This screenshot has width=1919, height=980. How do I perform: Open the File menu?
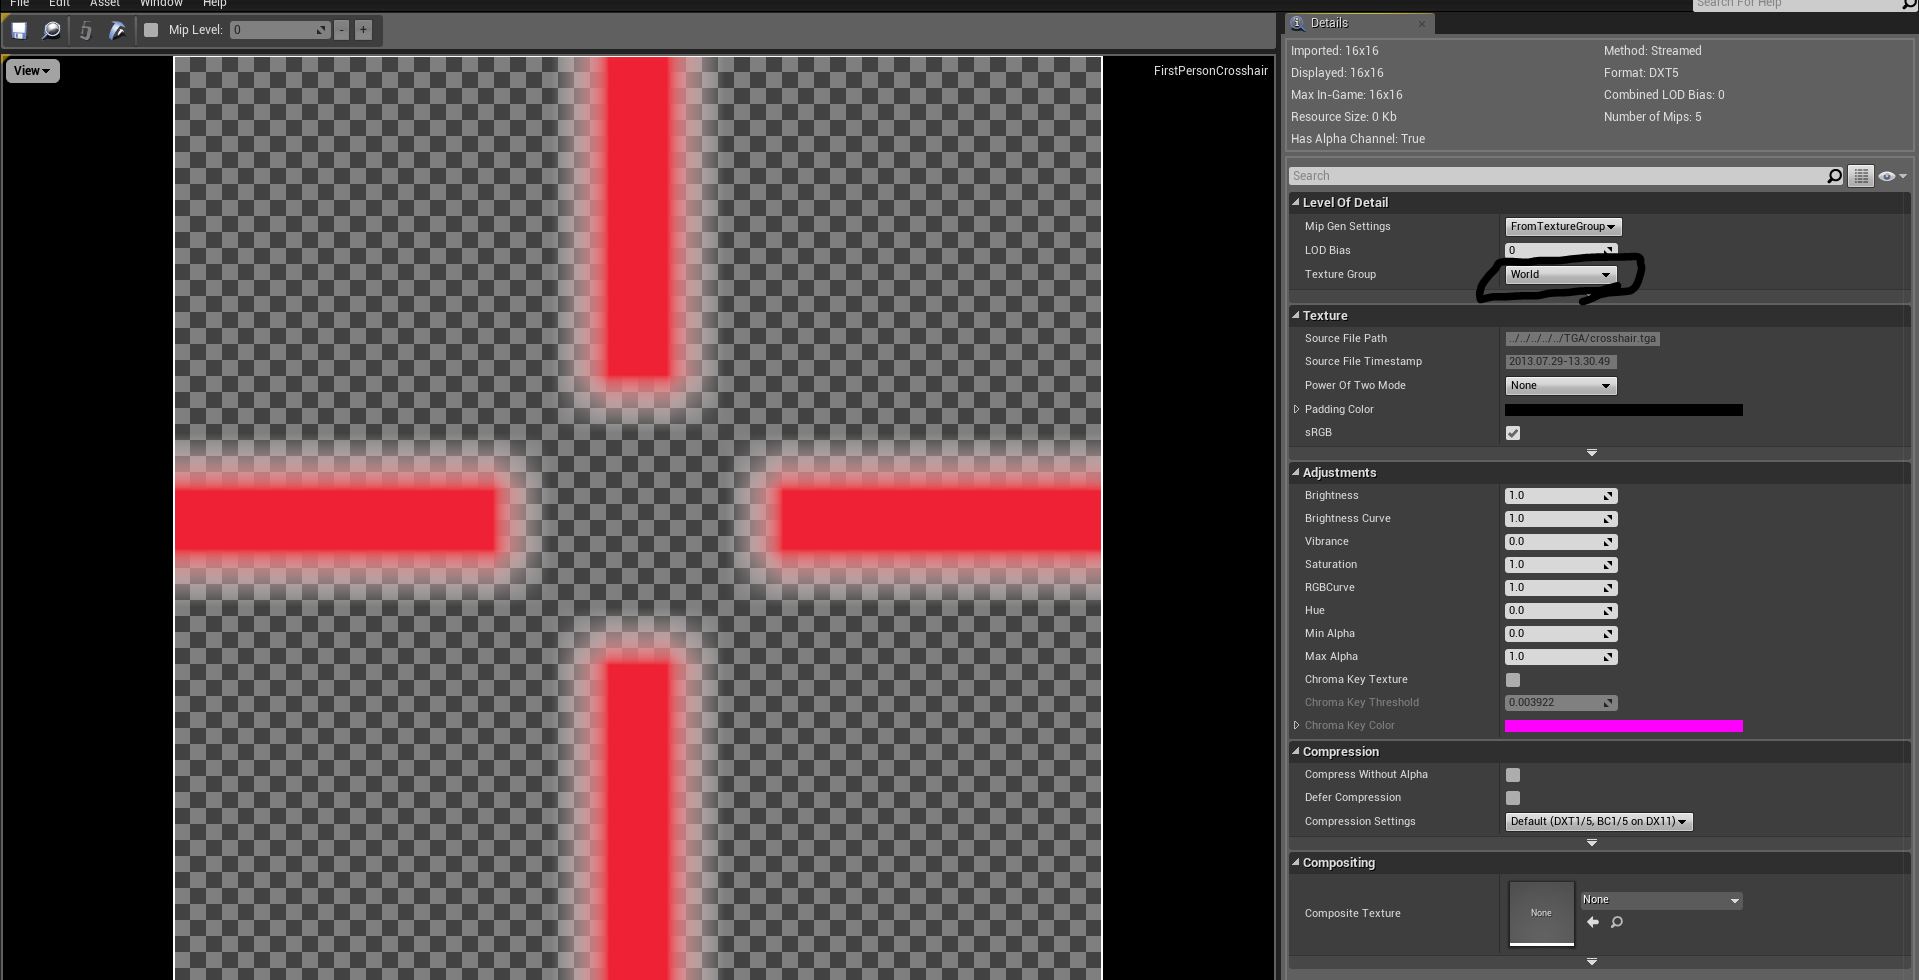19,4
